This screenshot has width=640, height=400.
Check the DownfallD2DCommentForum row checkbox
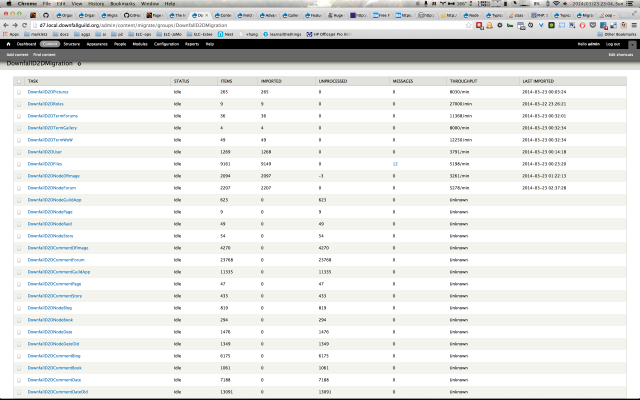point(19,260)
